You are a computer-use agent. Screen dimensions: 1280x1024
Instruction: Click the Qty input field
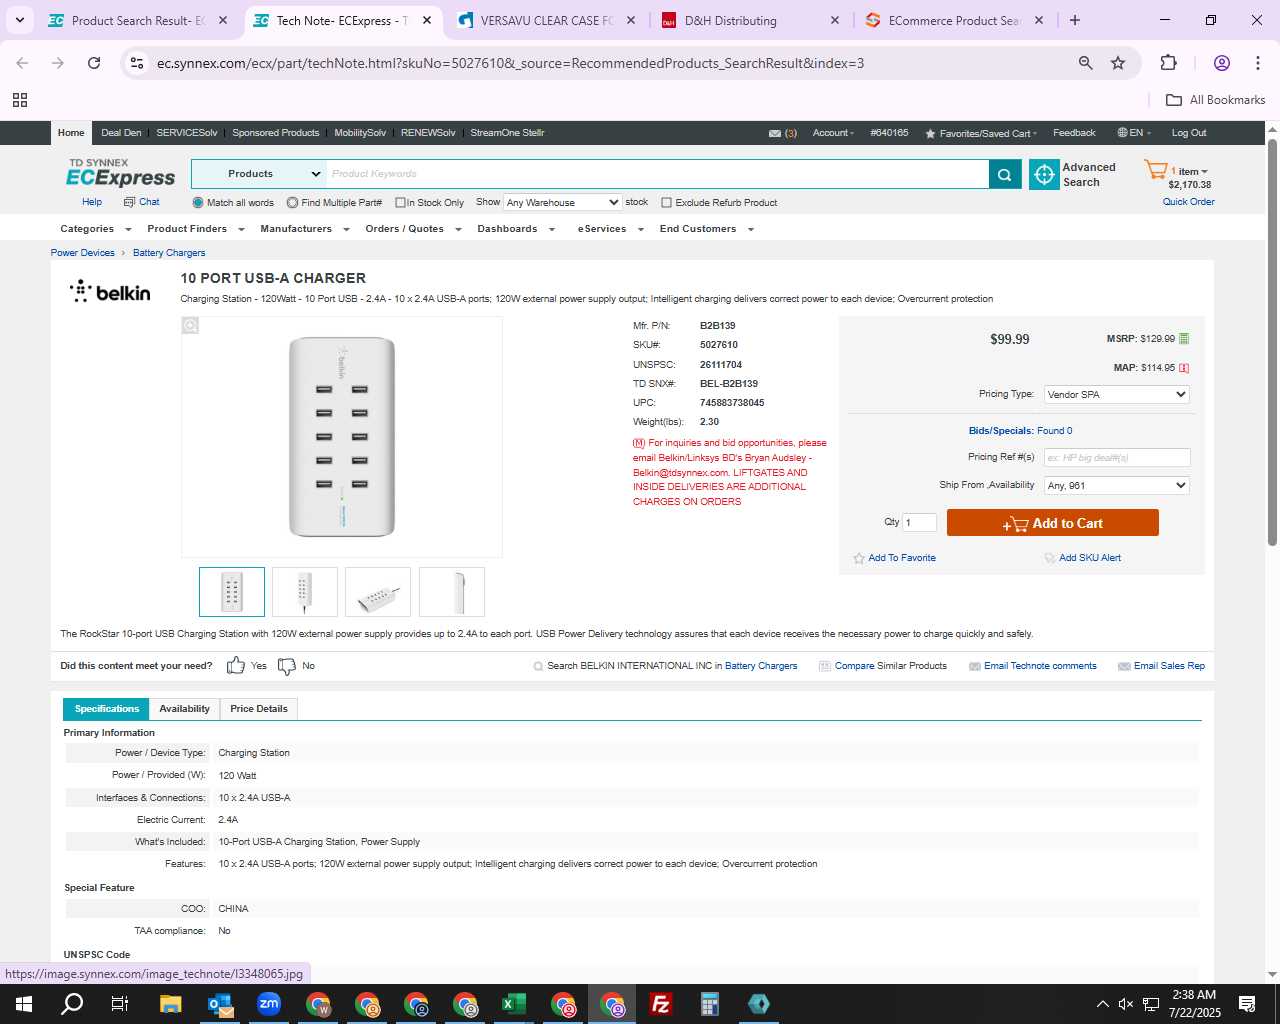pos(919,522)
